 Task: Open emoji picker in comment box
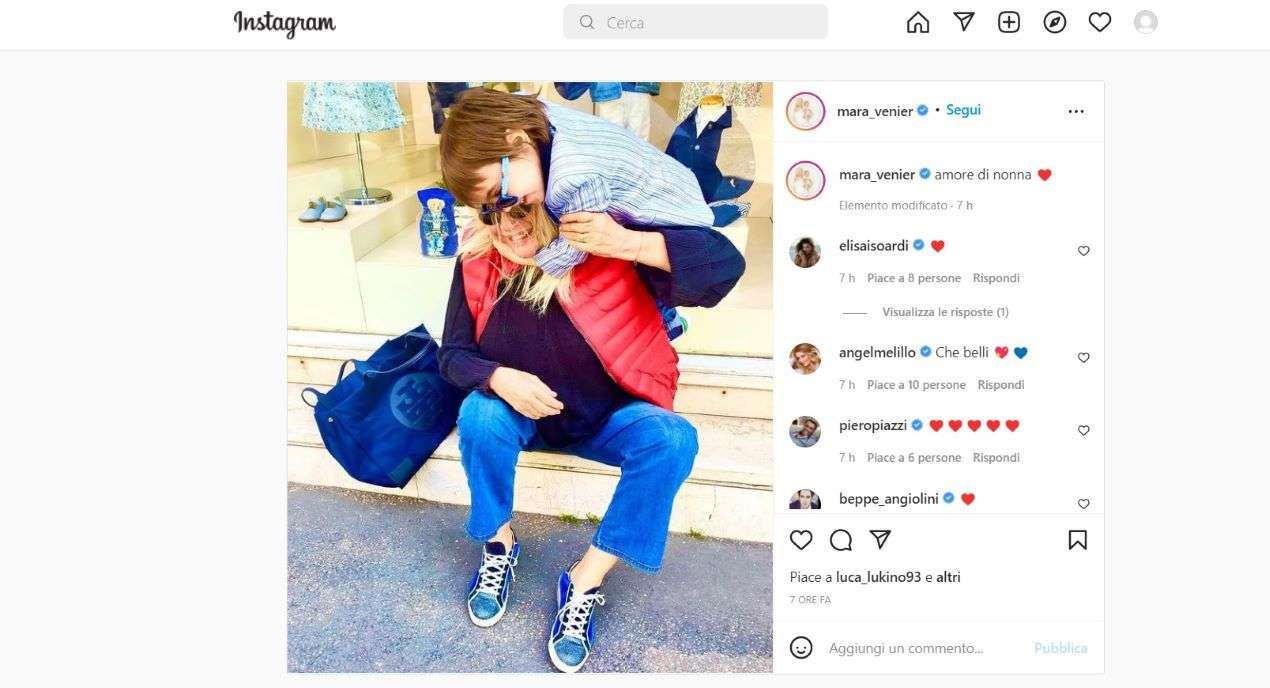(x=801, y=648)
